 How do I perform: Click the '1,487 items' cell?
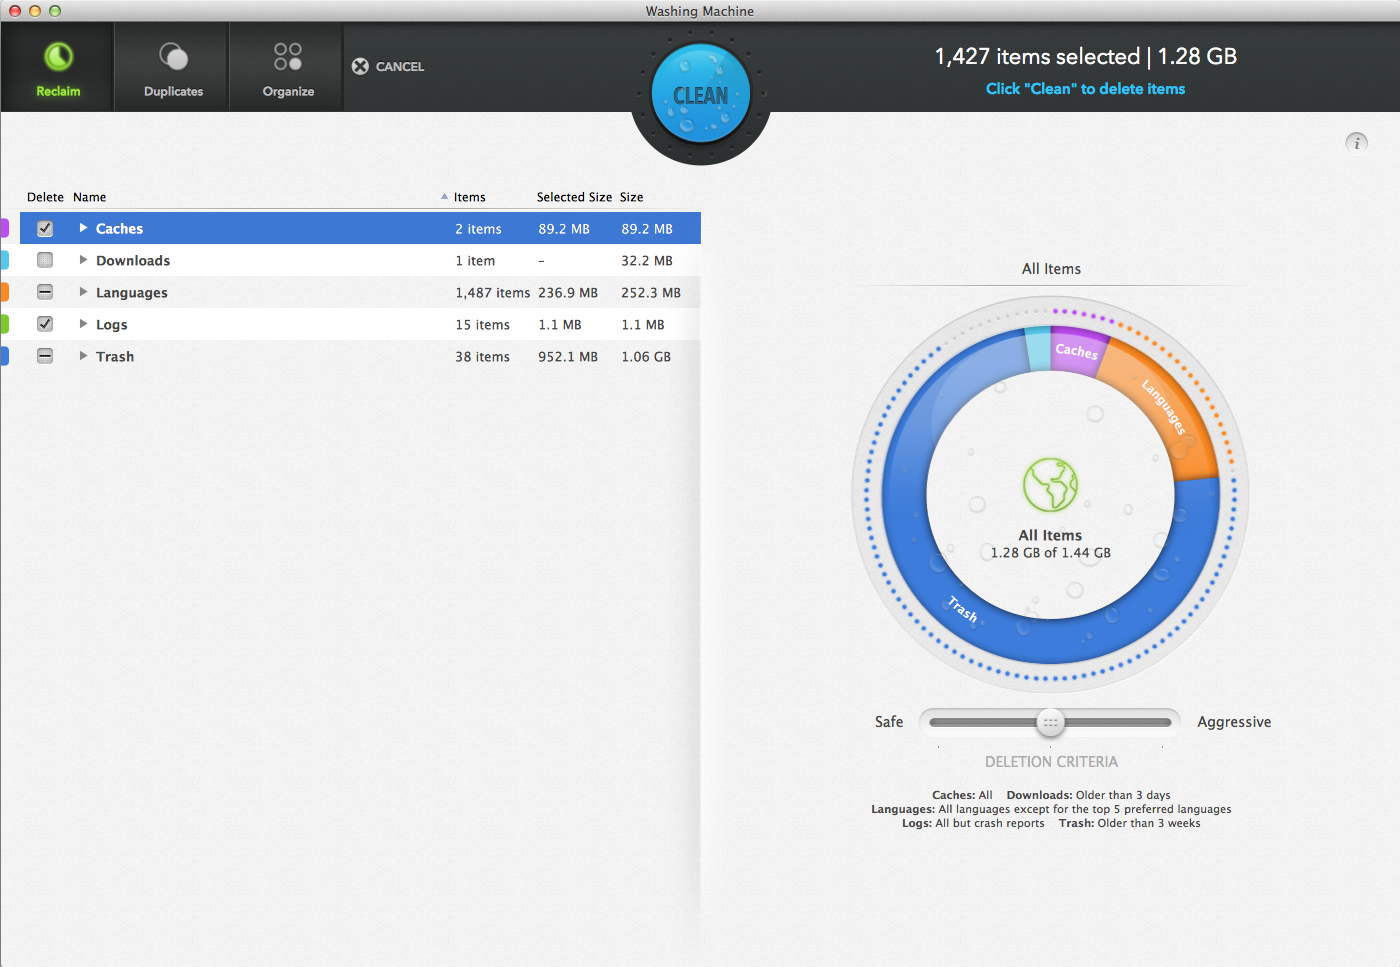tap(493, 293)
